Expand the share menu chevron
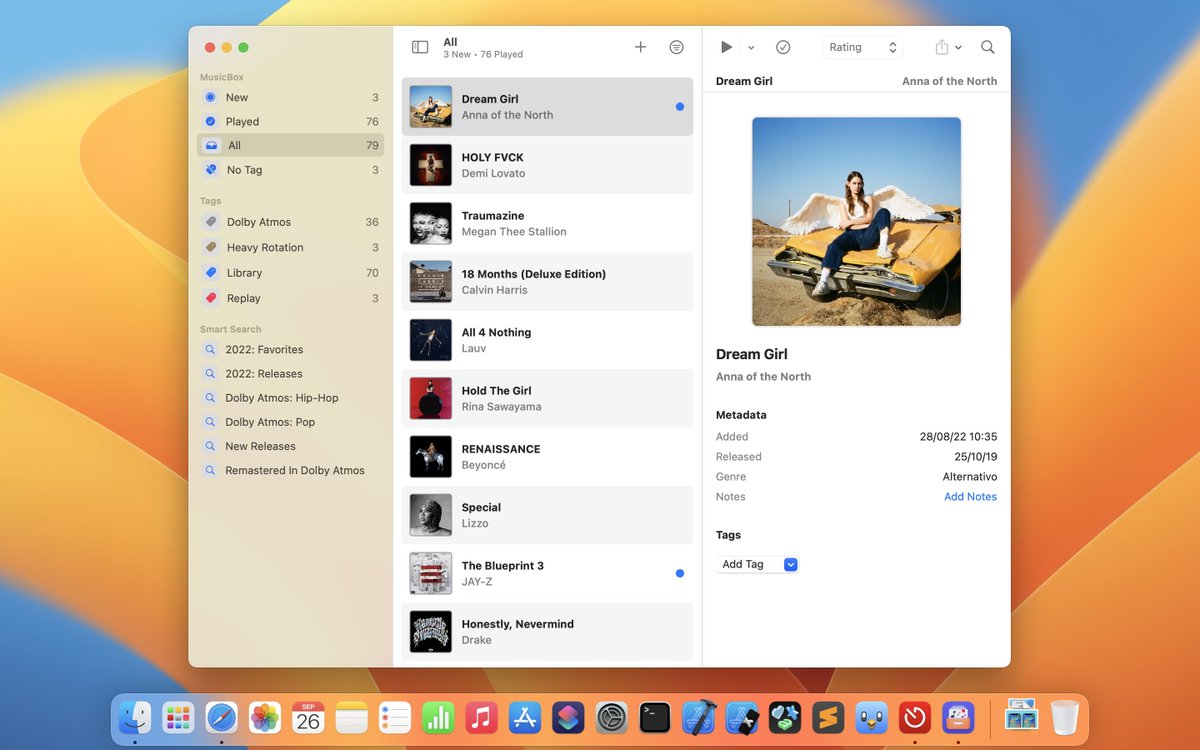Image resolution: width=1200 pixels, height=750 pixels. pos(958,48)
